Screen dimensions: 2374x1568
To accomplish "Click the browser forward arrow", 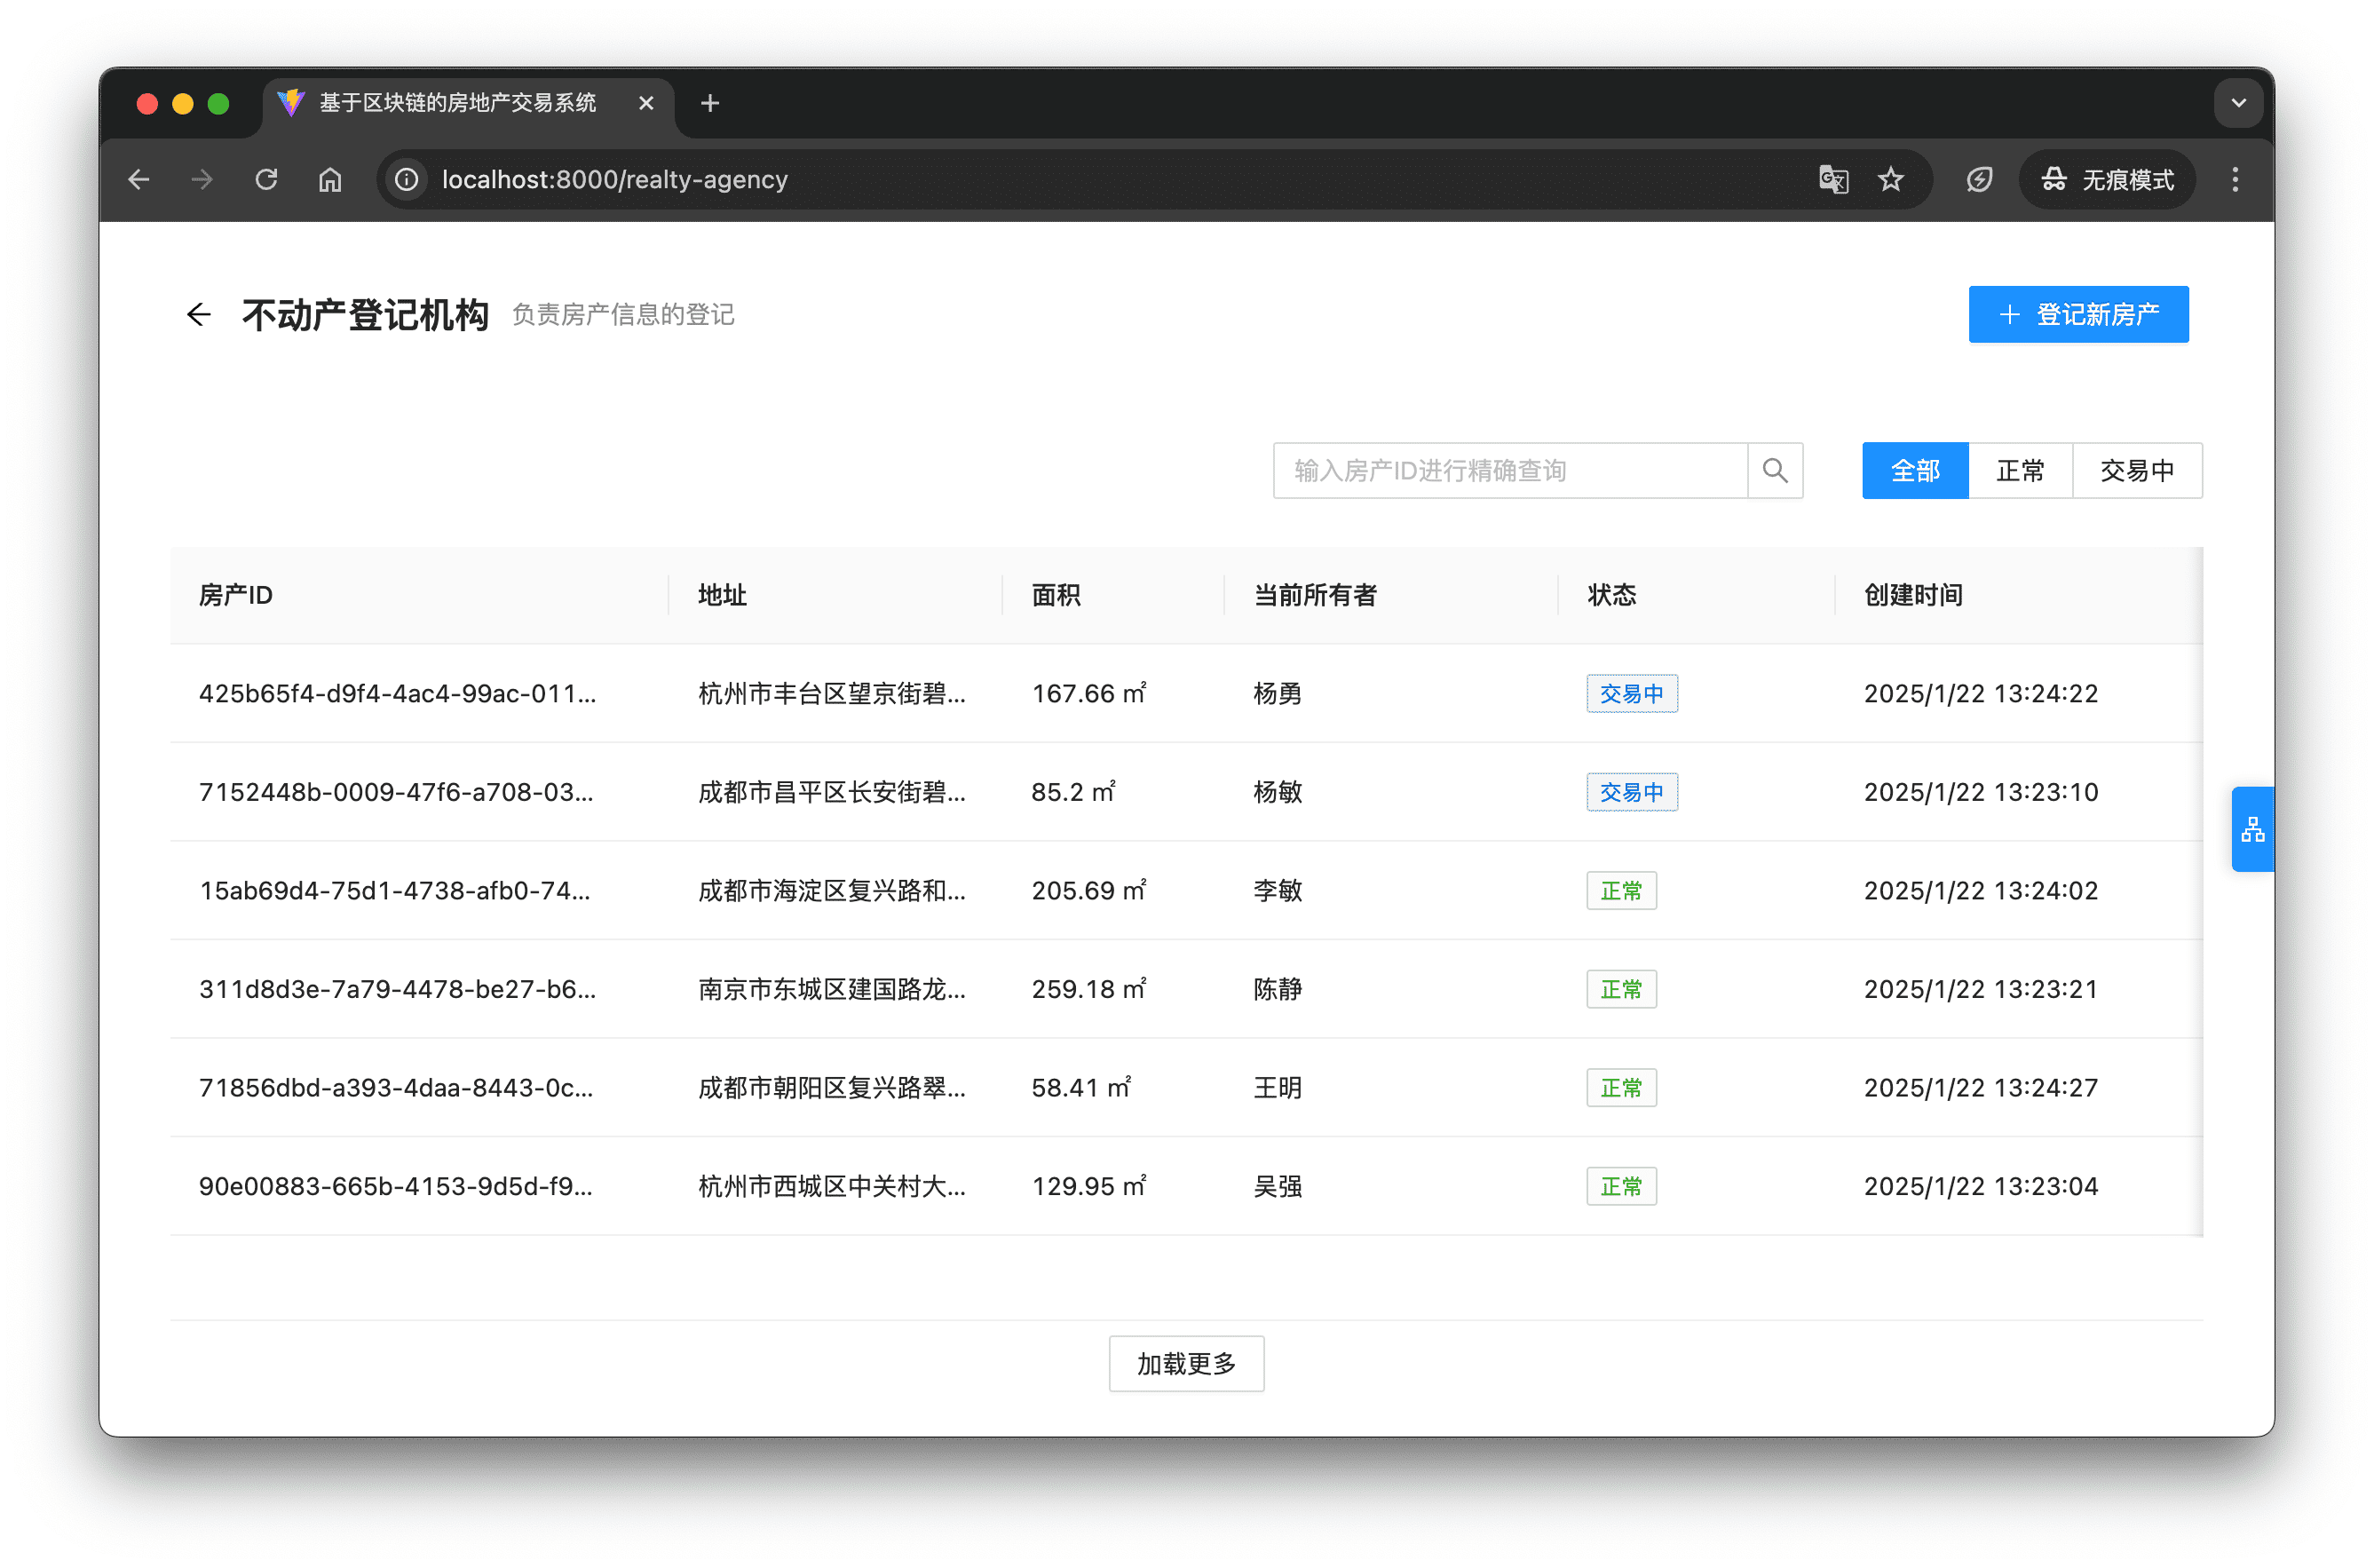I will click(202, 180).
